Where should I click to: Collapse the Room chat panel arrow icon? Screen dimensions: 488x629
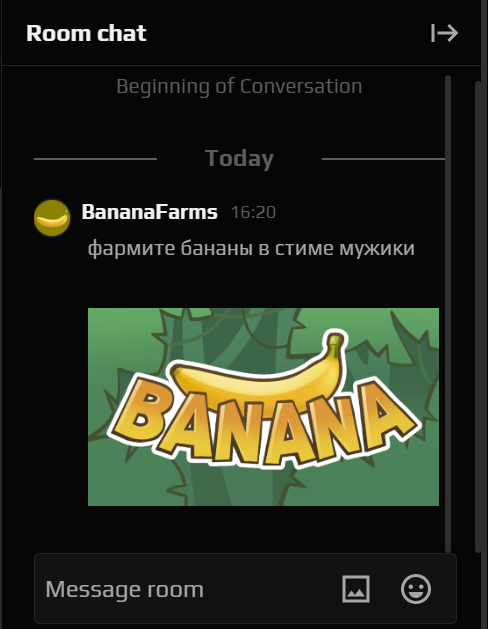tap(444, 33)
